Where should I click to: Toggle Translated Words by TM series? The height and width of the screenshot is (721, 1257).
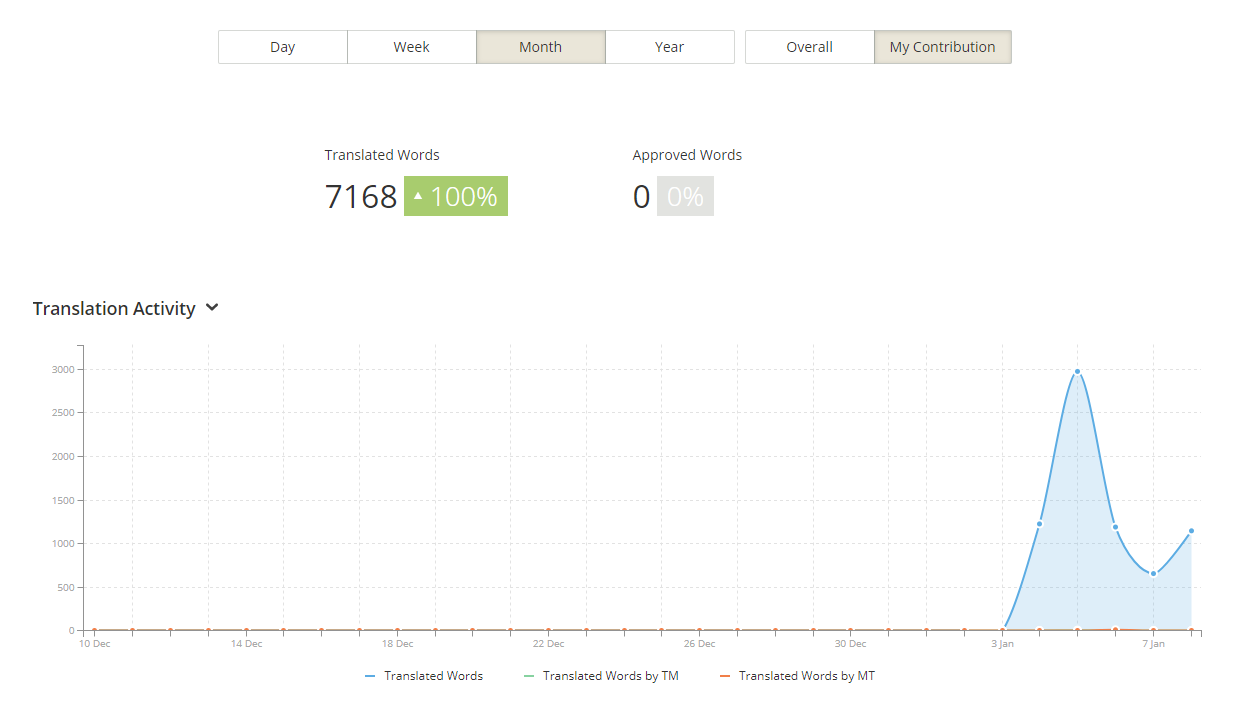(x=601, y=676)
